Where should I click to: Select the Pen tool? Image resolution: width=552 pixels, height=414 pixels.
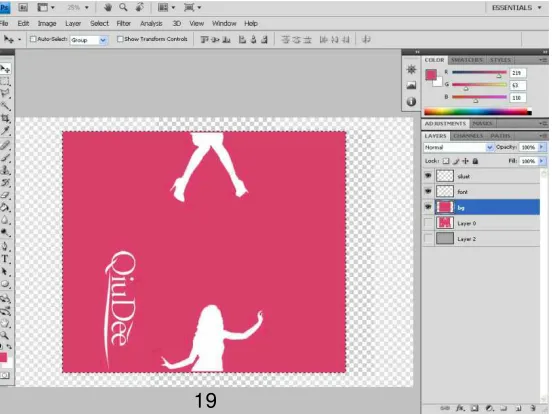(5, 246)
